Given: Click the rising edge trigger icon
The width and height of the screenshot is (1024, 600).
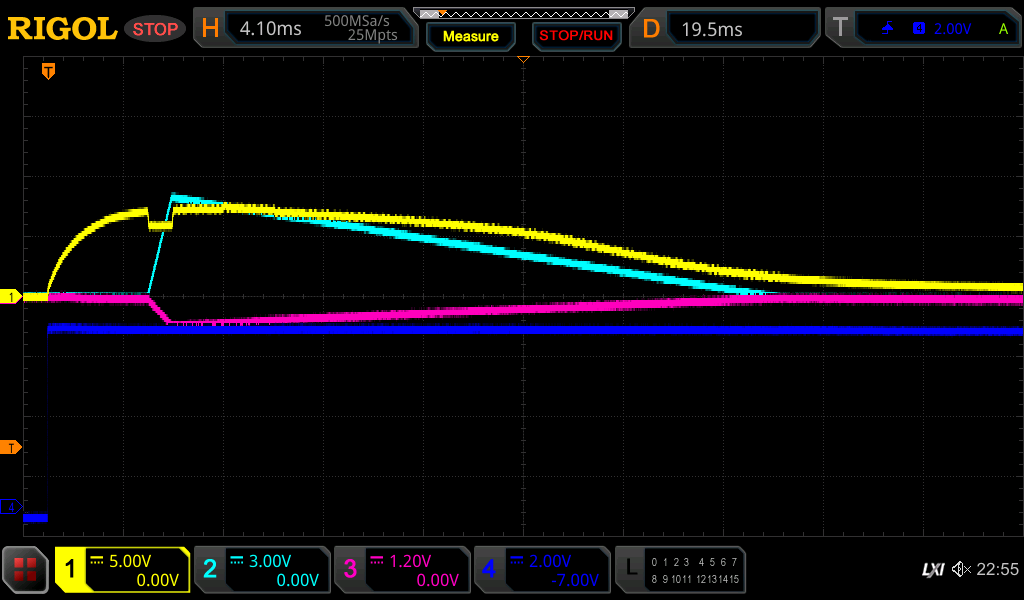Looking at the screenshot, I should (x=887, y=29).
